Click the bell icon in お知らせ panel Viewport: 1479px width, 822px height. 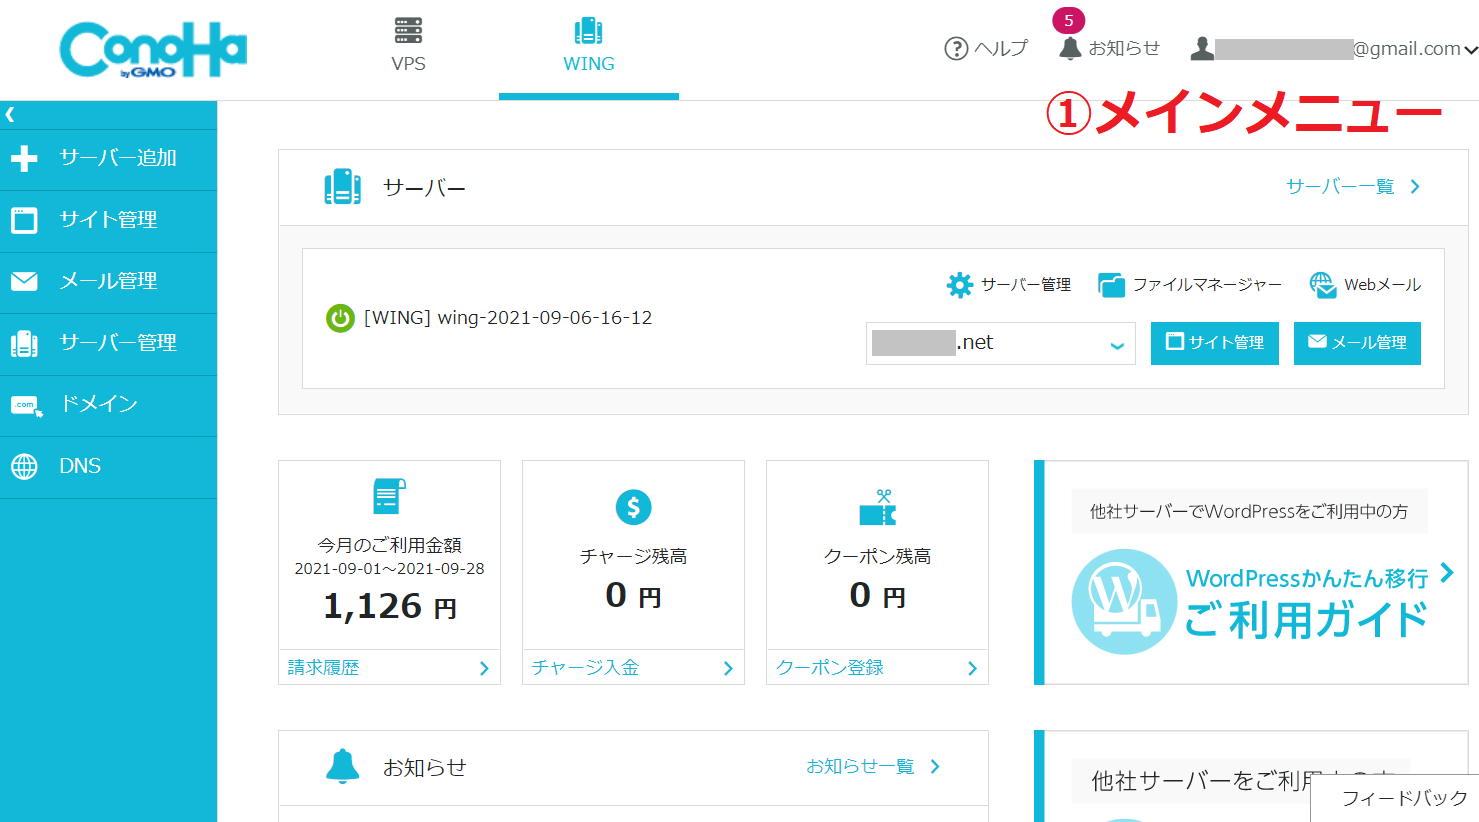342,766
